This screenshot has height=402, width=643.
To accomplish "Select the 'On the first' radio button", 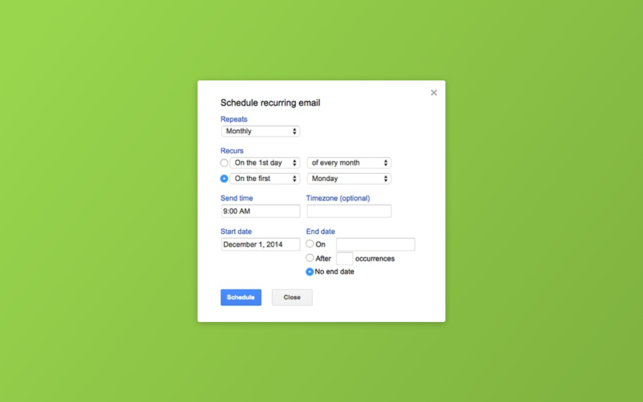I will (224, 179).
